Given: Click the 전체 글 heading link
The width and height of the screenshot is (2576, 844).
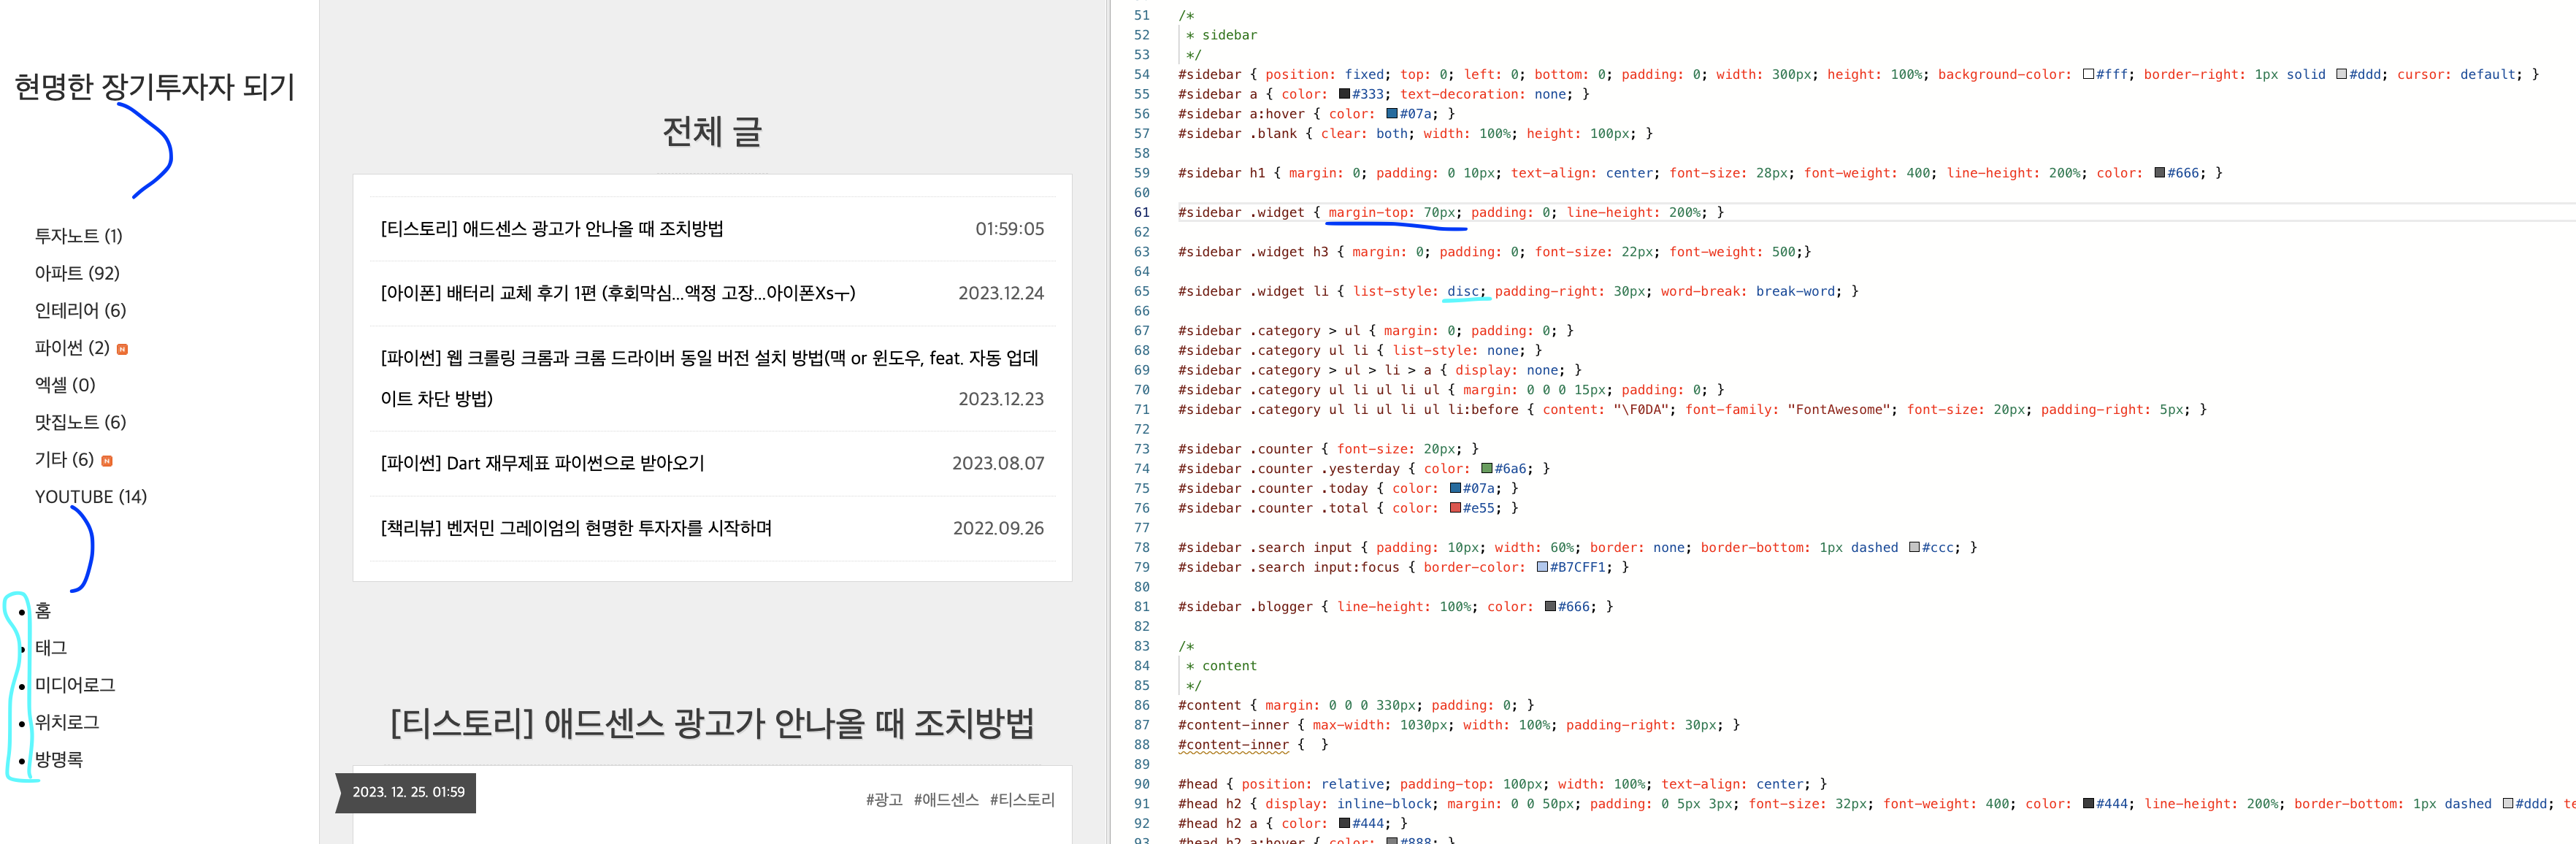Looking at the screenshot, I should [712, 131].
